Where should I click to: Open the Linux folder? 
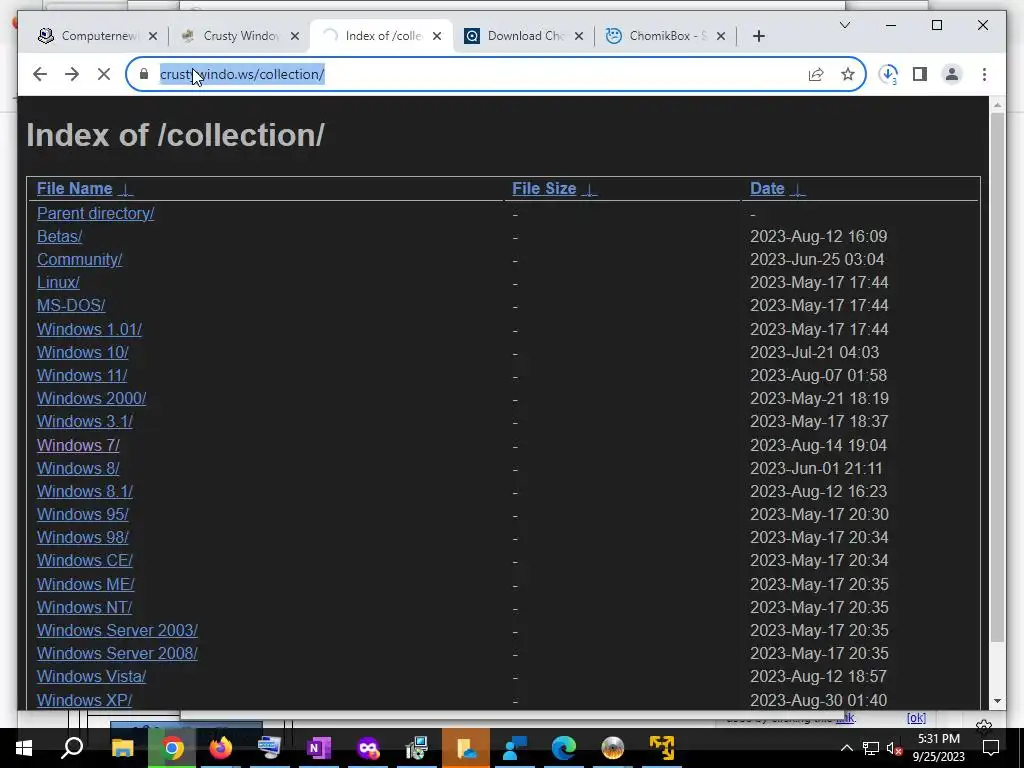(x=58, y=283)
